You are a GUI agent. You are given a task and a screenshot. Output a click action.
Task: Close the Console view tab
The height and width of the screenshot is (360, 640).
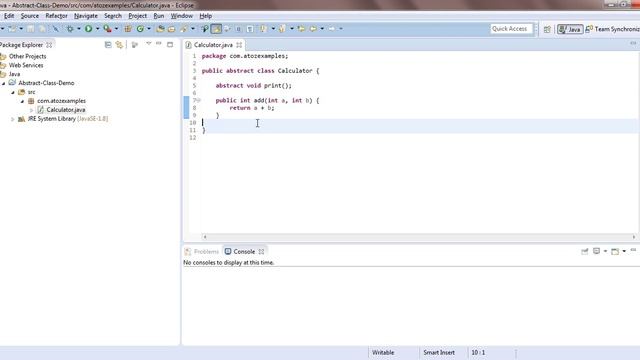tap(261, 251)
